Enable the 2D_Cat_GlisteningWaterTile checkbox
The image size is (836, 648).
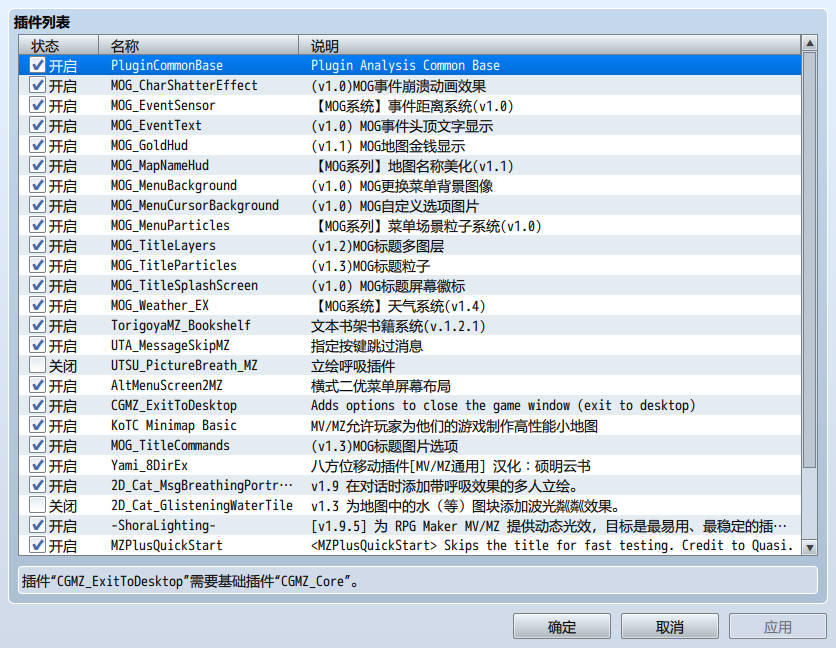pyautogui.click(x=37, y=505)
